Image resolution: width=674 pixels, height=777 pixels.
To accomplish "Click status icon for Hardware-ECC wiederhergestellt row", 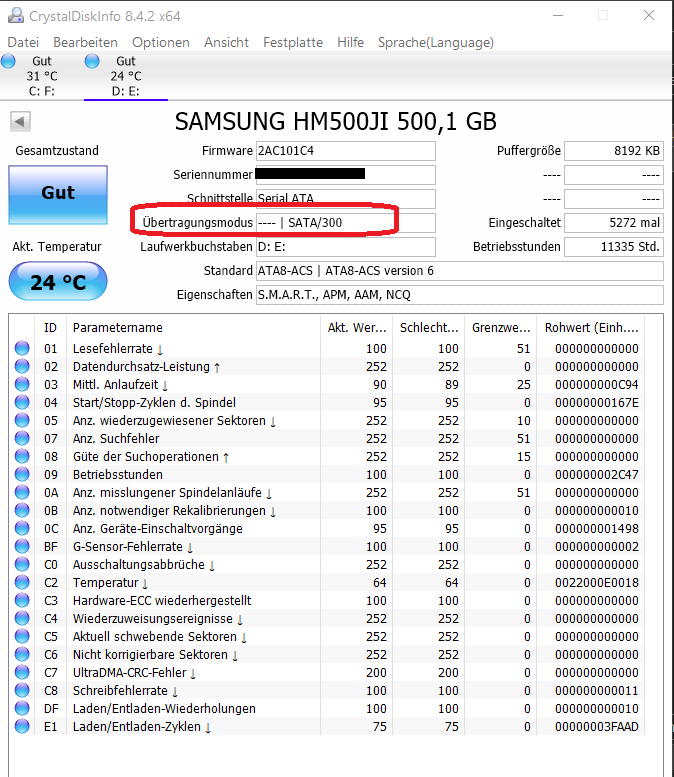I will point(22,600).
